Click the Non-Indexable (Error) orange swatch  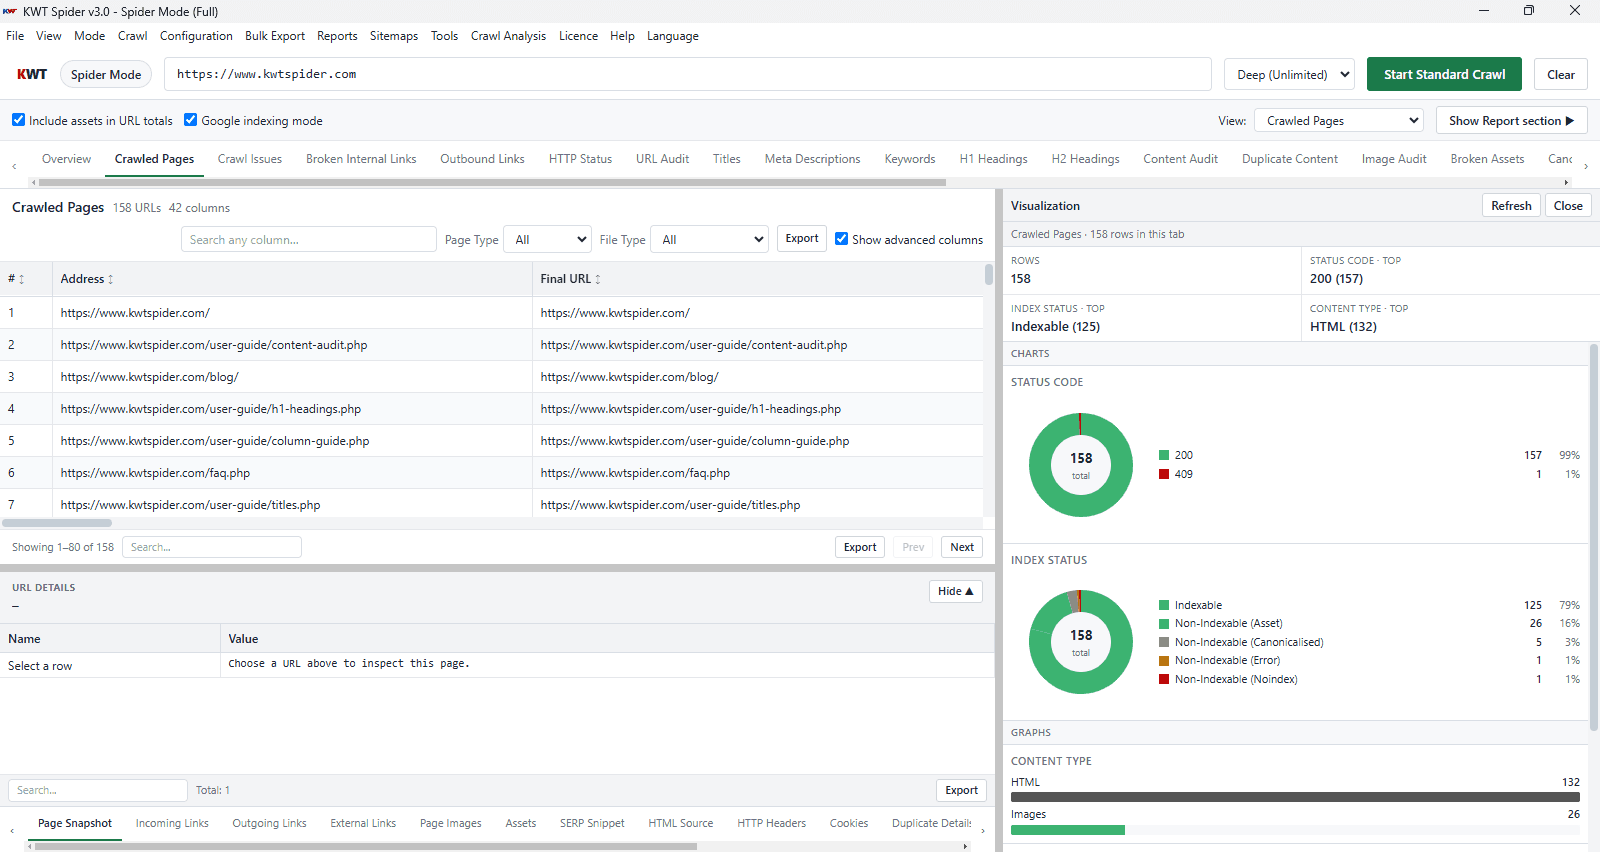pos(1164,661)
